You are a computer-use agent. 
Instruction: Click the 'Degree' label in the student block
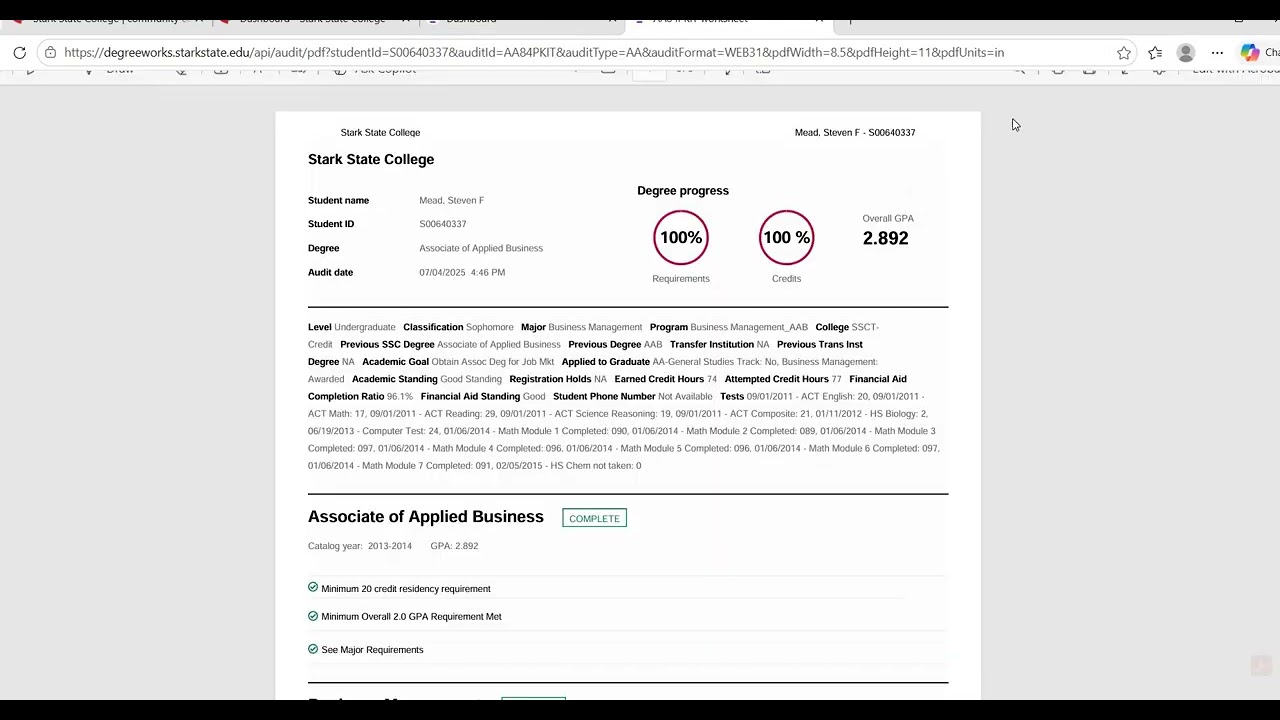[x=323, y=248]
